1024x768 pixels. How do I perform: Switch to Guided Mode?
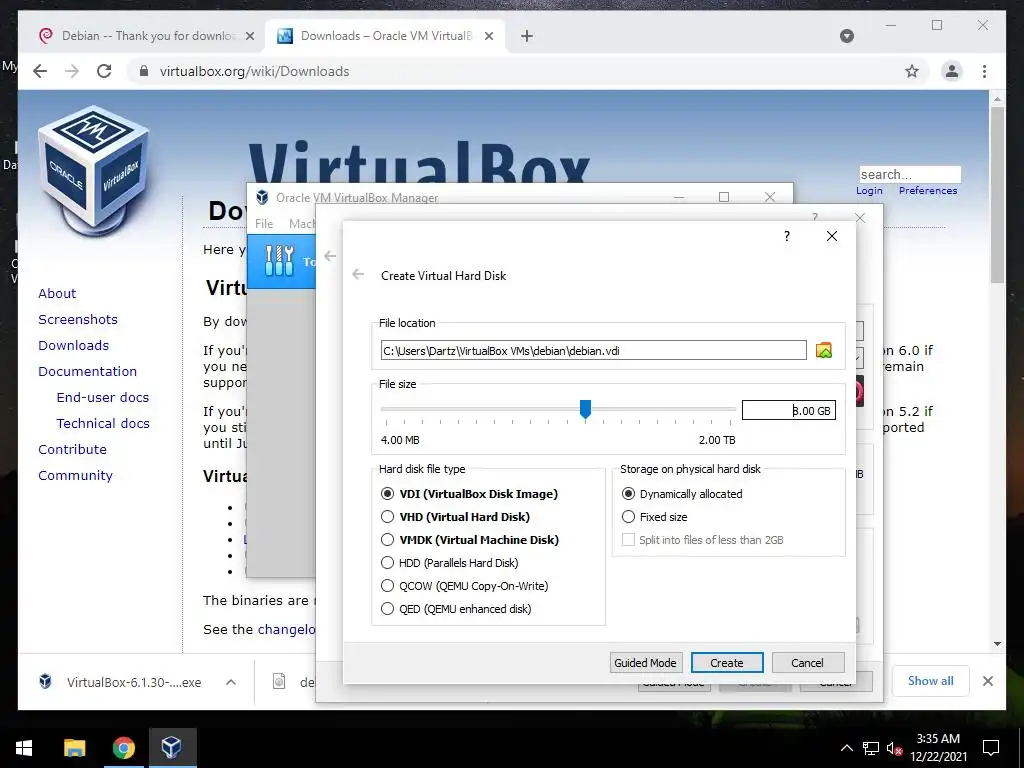tap(645, 662)
